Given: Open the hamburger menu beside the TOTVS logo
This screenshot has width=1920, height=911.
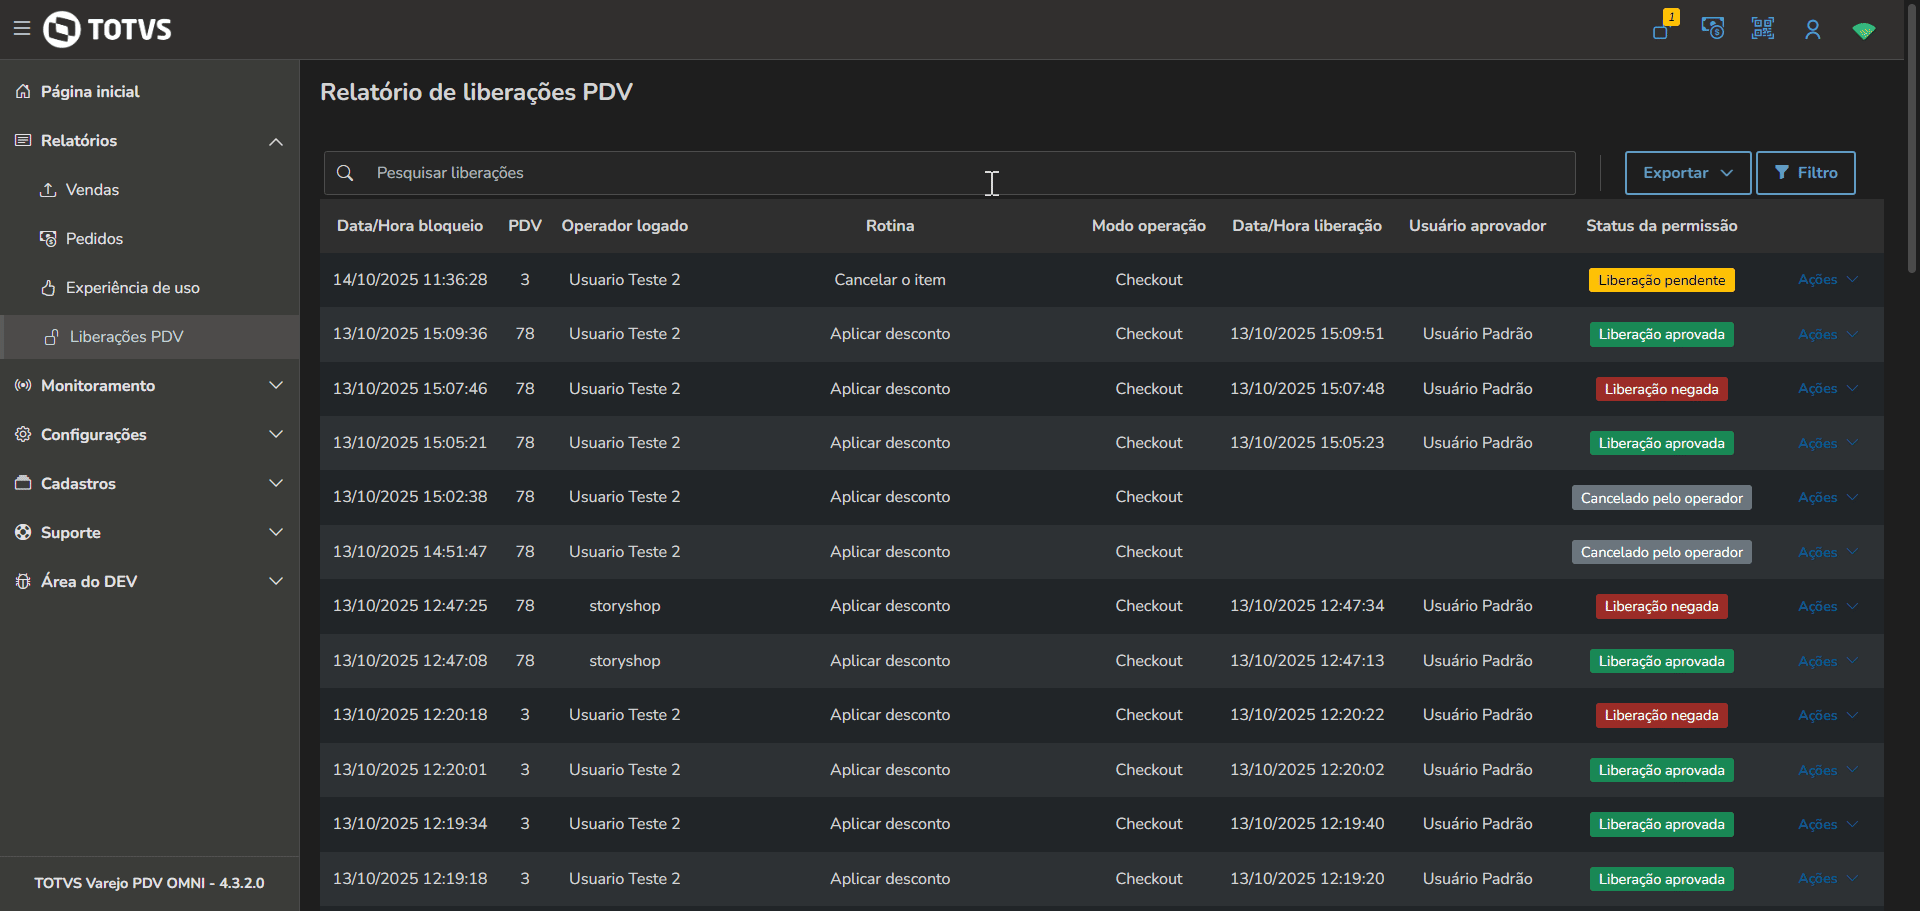Looking at the screenshot, I should point(22,29).
